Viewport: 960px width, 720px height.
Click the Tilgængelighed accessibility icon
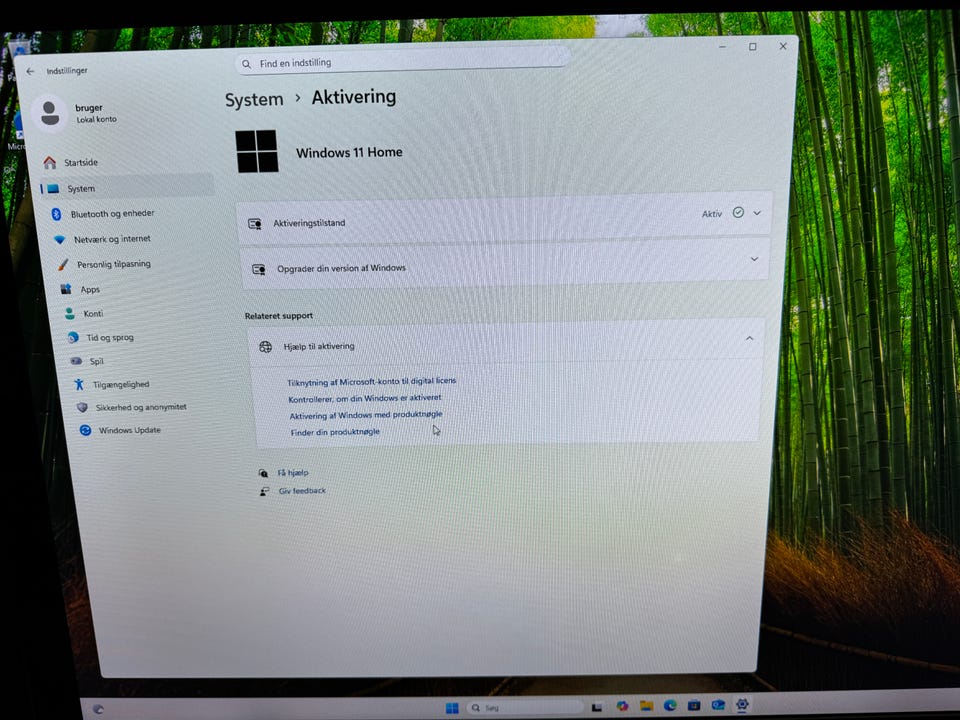click(79, 384)
